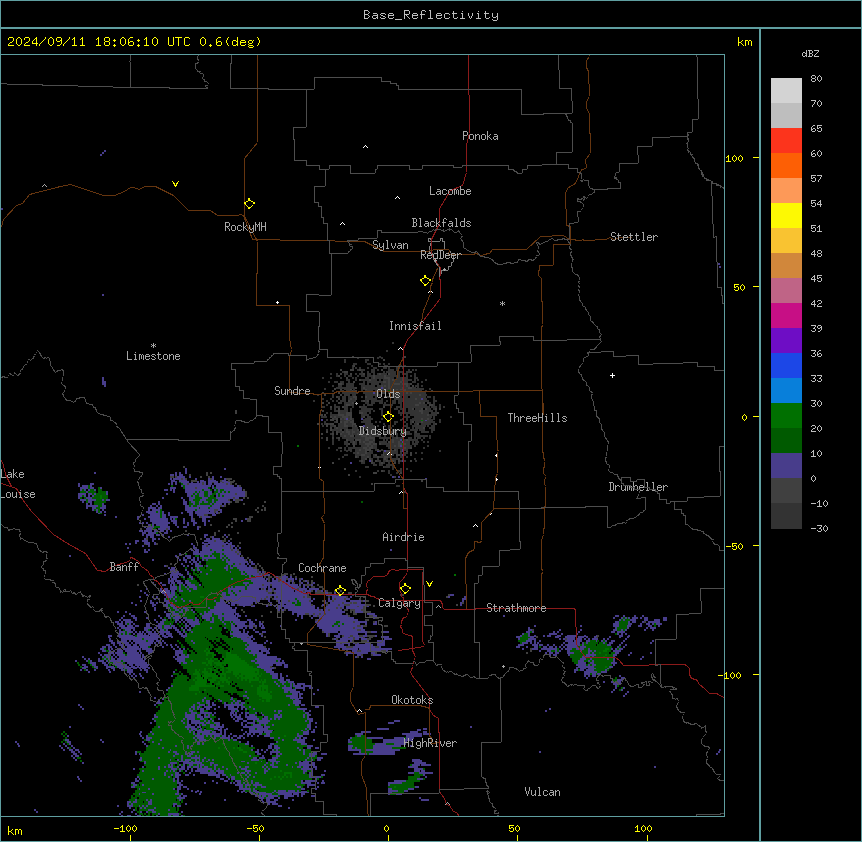This screenshot has height=842, width=862.
Task: Click the Stettler city label
Action: (634, 237)
